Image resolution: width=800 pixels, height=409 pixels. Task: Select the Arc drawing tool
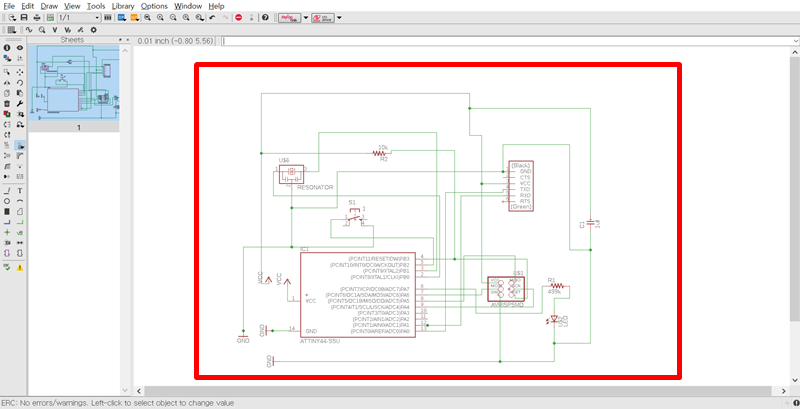click(20, 201)
